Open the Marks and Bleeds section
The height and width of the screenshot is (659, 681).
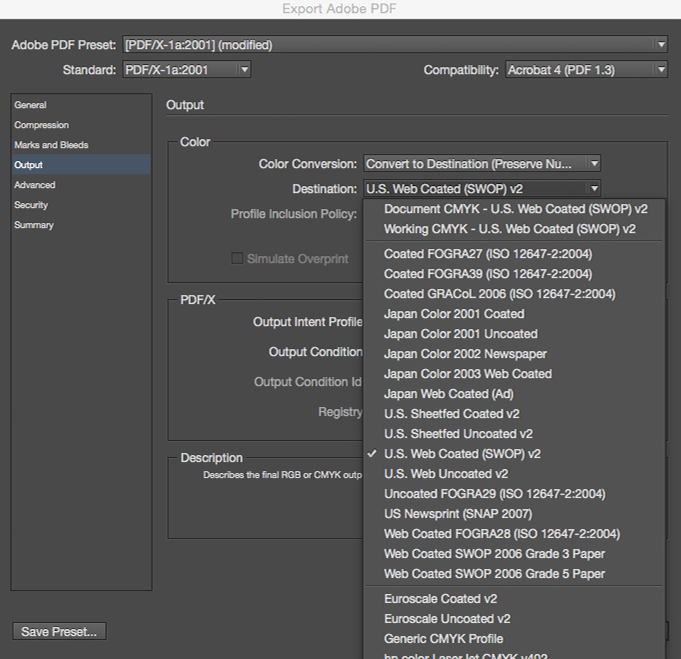(81, 145)
